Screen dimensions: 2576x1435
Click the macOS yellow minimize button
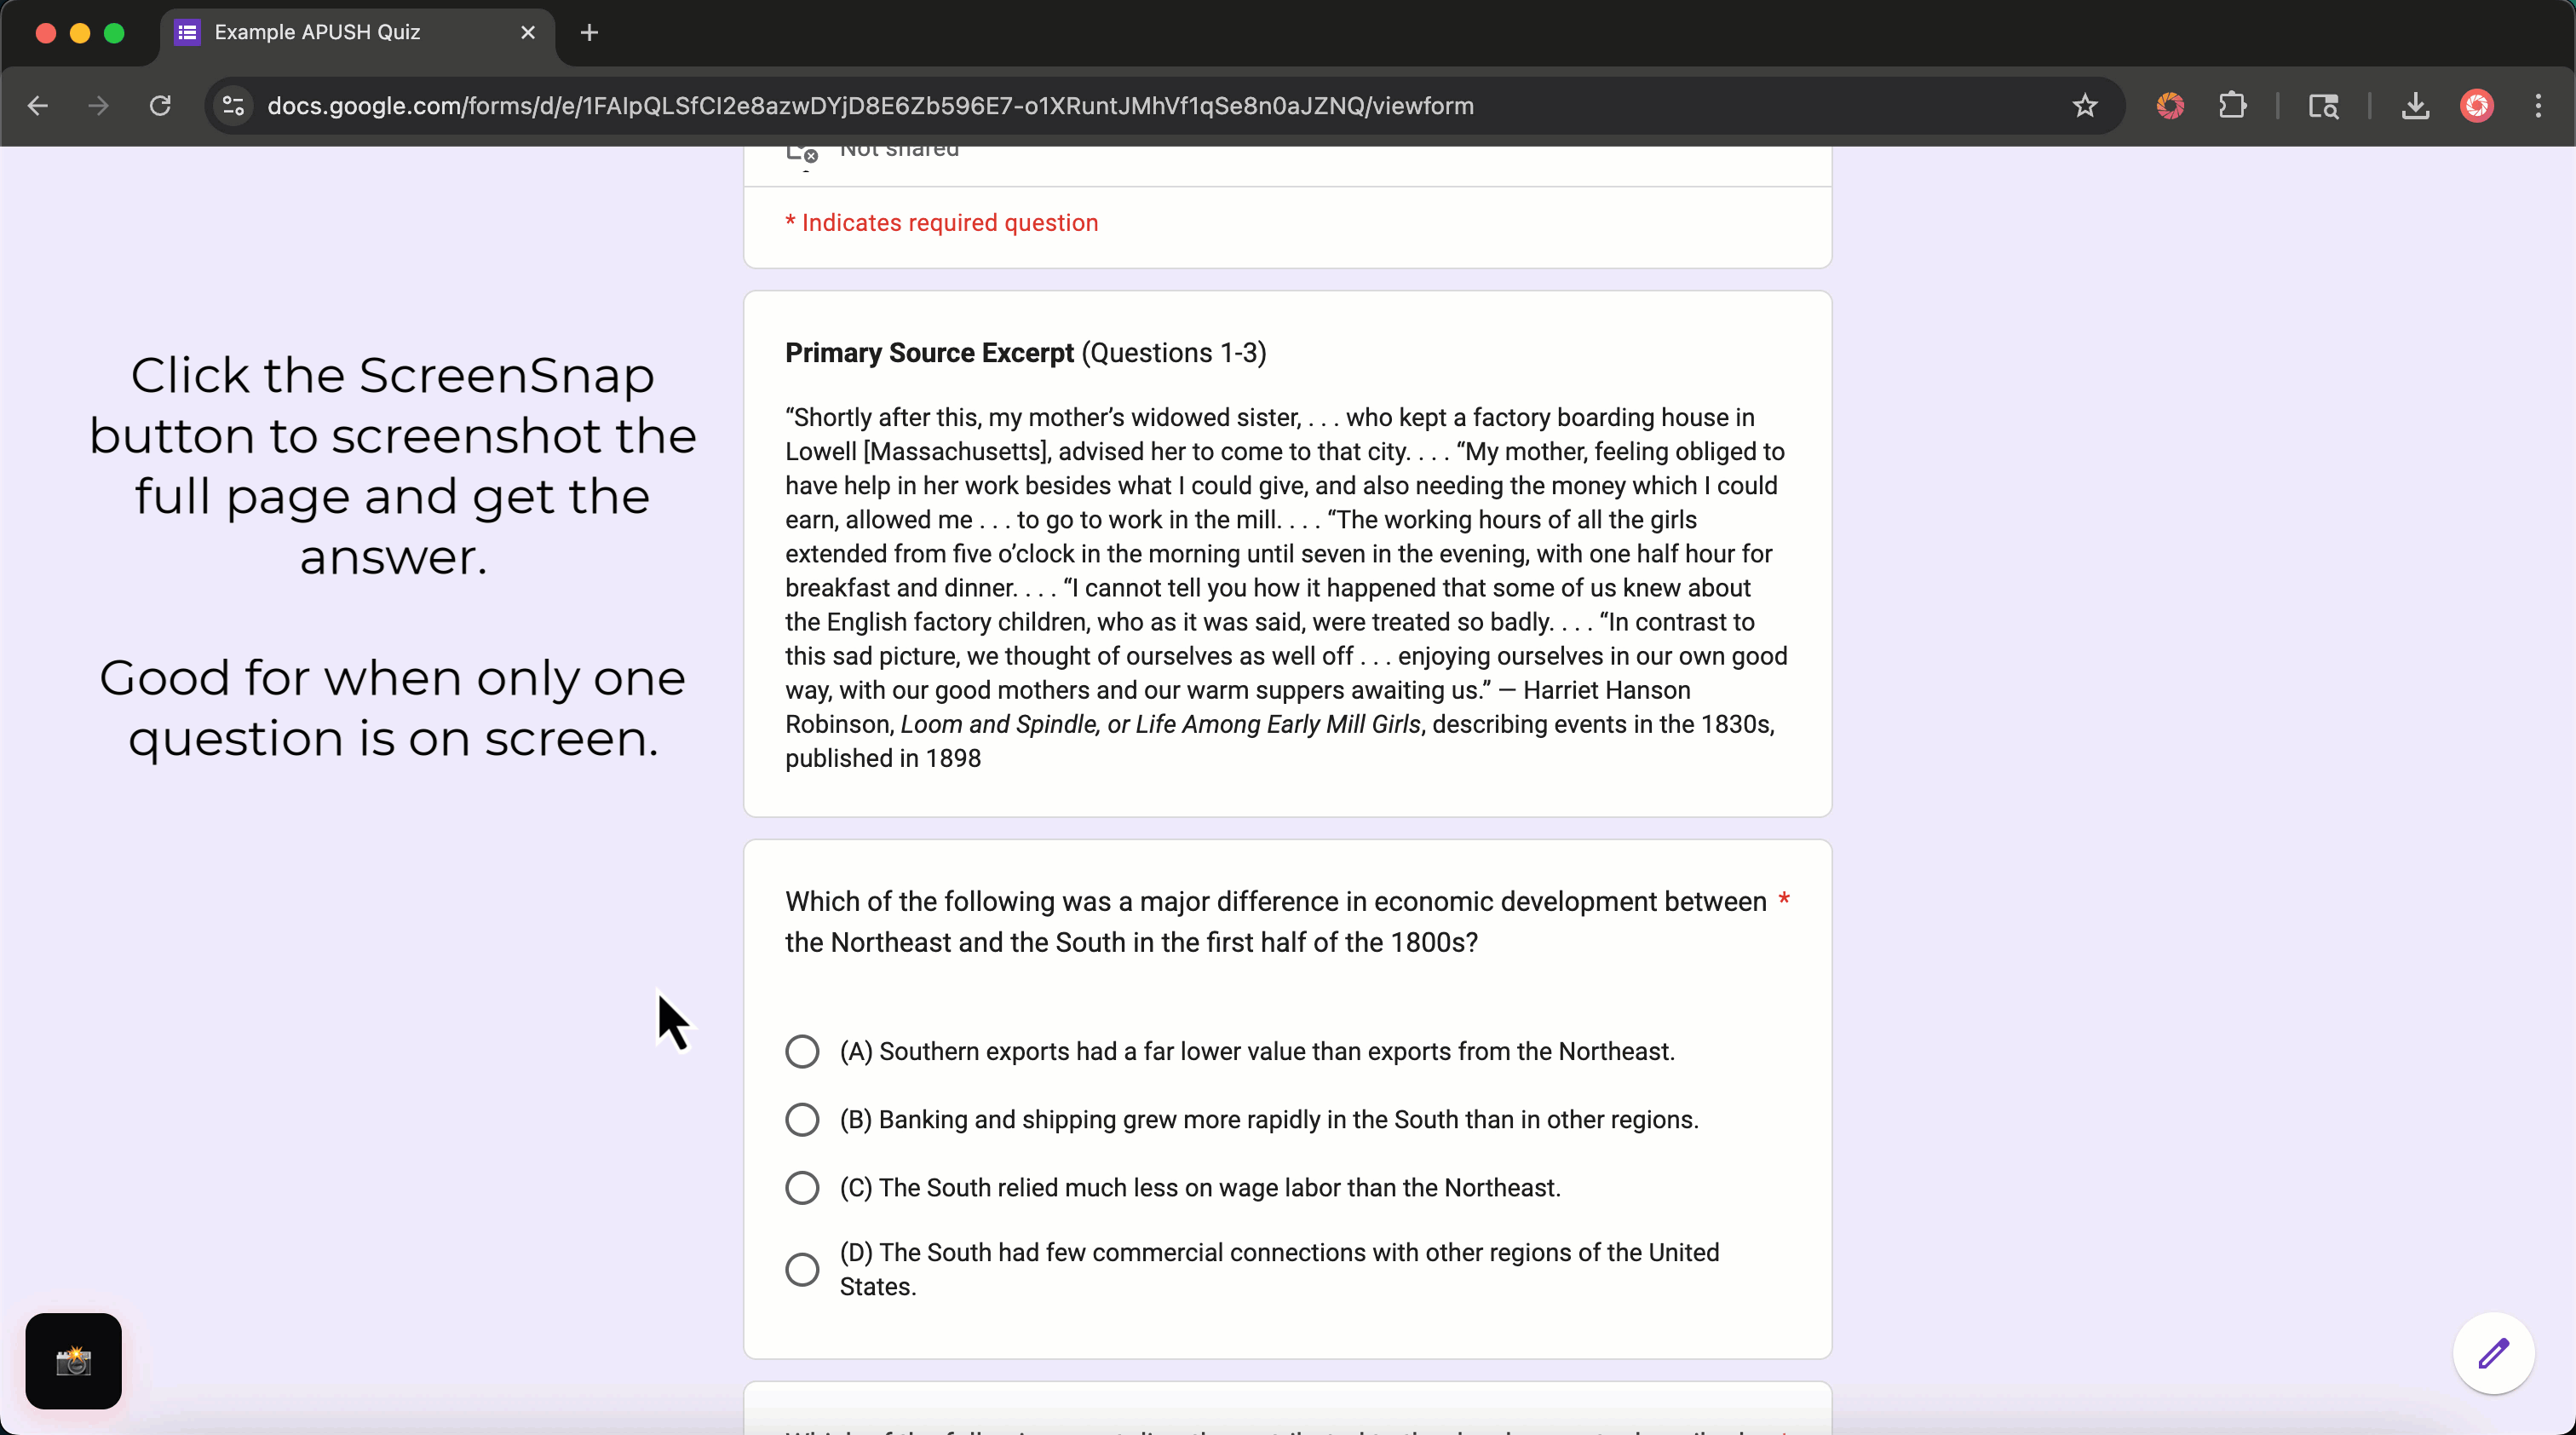80,33
